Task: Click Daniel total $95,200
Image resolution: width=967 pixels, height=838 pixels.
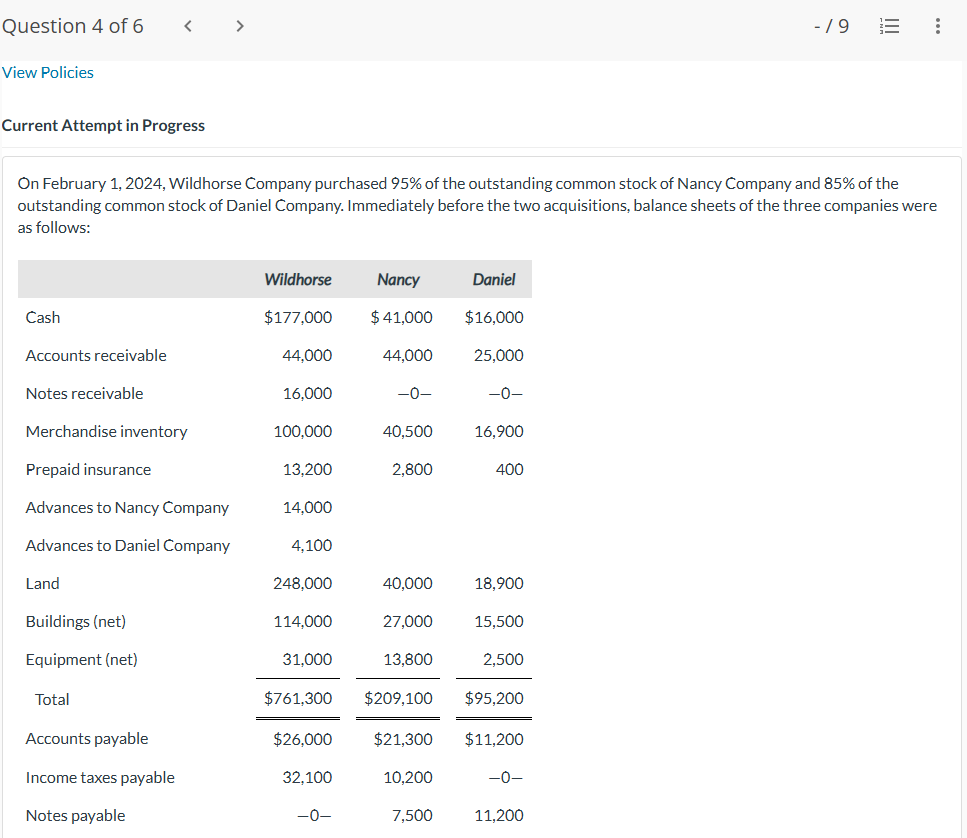Action: pyautogui.click(x=494, y=699)
